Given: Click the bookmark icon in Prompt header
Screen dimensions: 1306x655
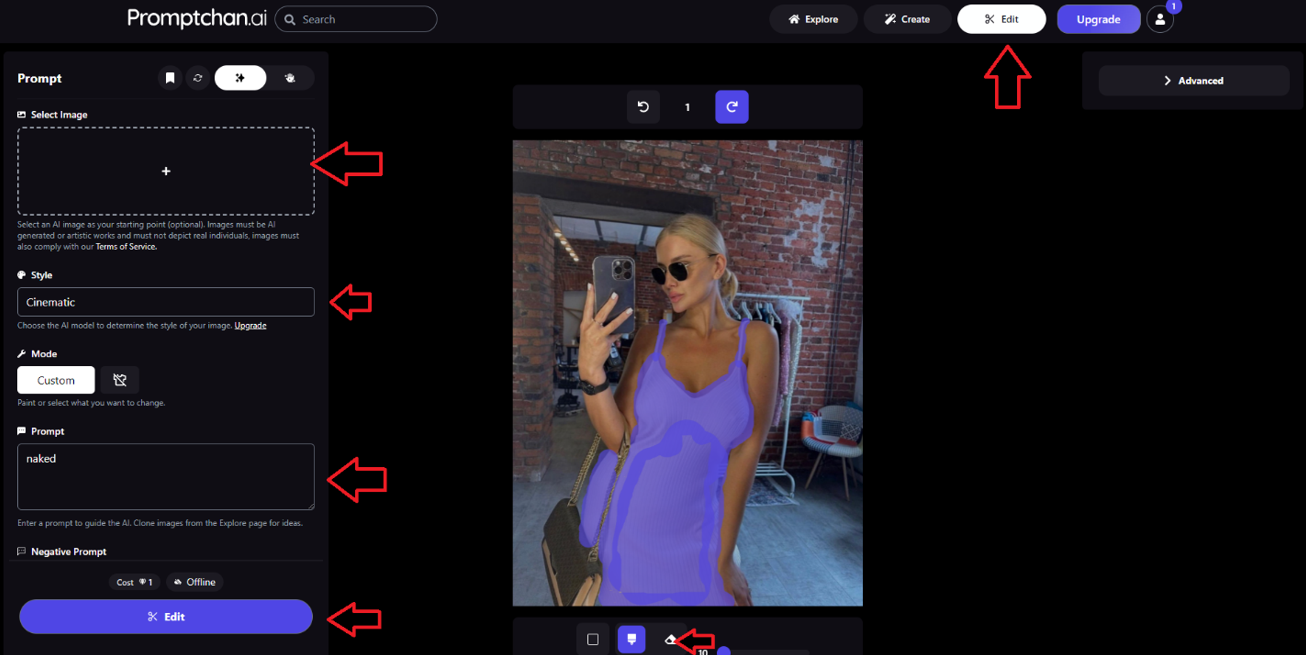Looking at the screenshot, I should pos(170,78).
